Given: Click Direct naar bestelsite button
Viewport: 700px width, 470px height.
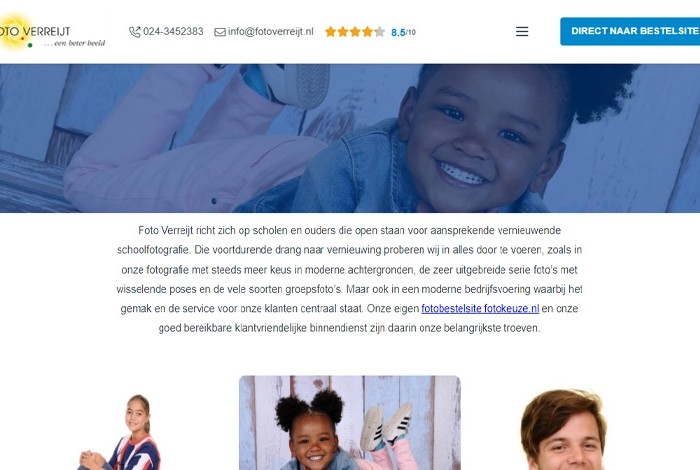Looking at the screenshot, I should (630, 31).
